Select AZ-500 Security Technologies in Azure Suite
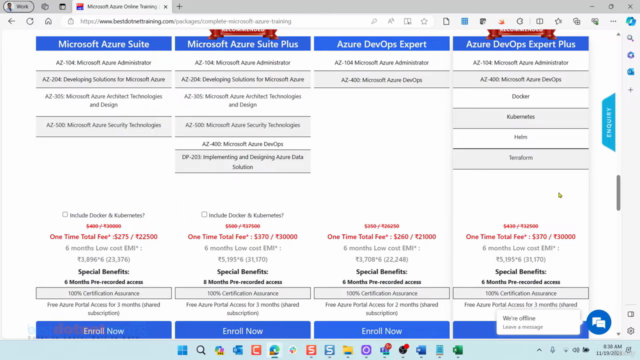Viewport: 640px width, 360px height. click(104, 125)
